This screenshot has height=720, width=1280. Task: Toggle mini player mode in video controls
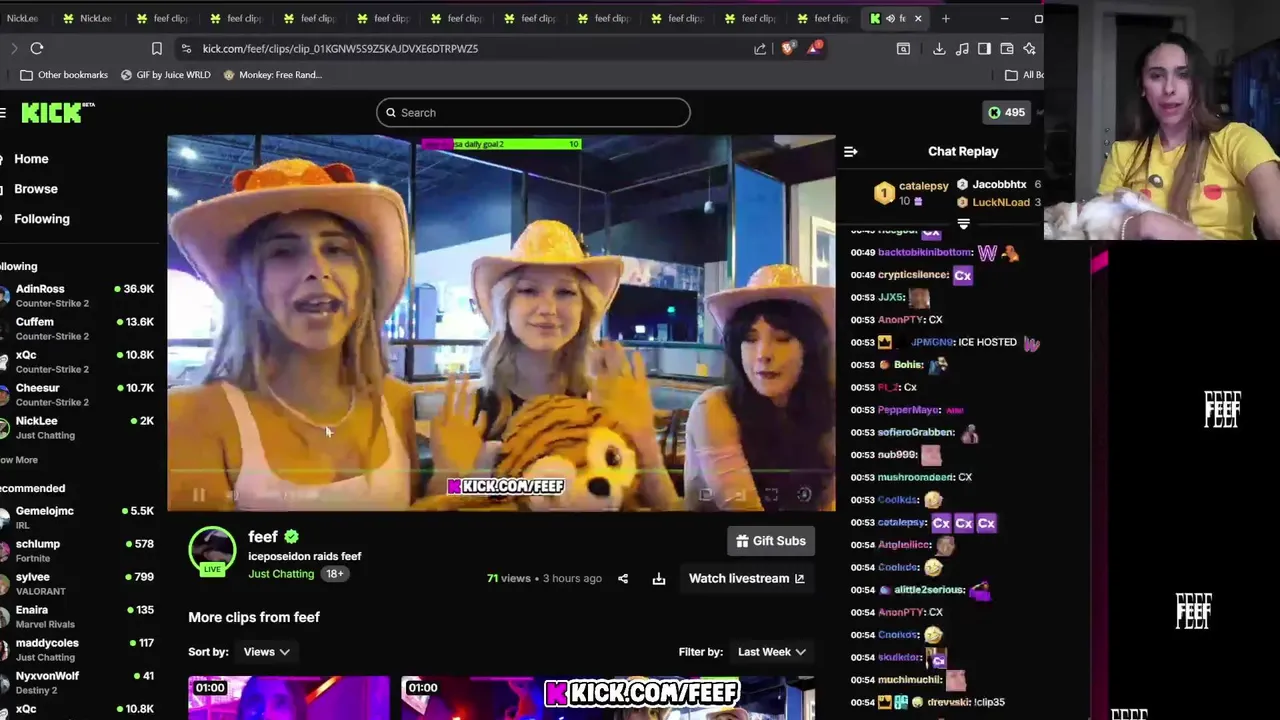click(705, 494)
